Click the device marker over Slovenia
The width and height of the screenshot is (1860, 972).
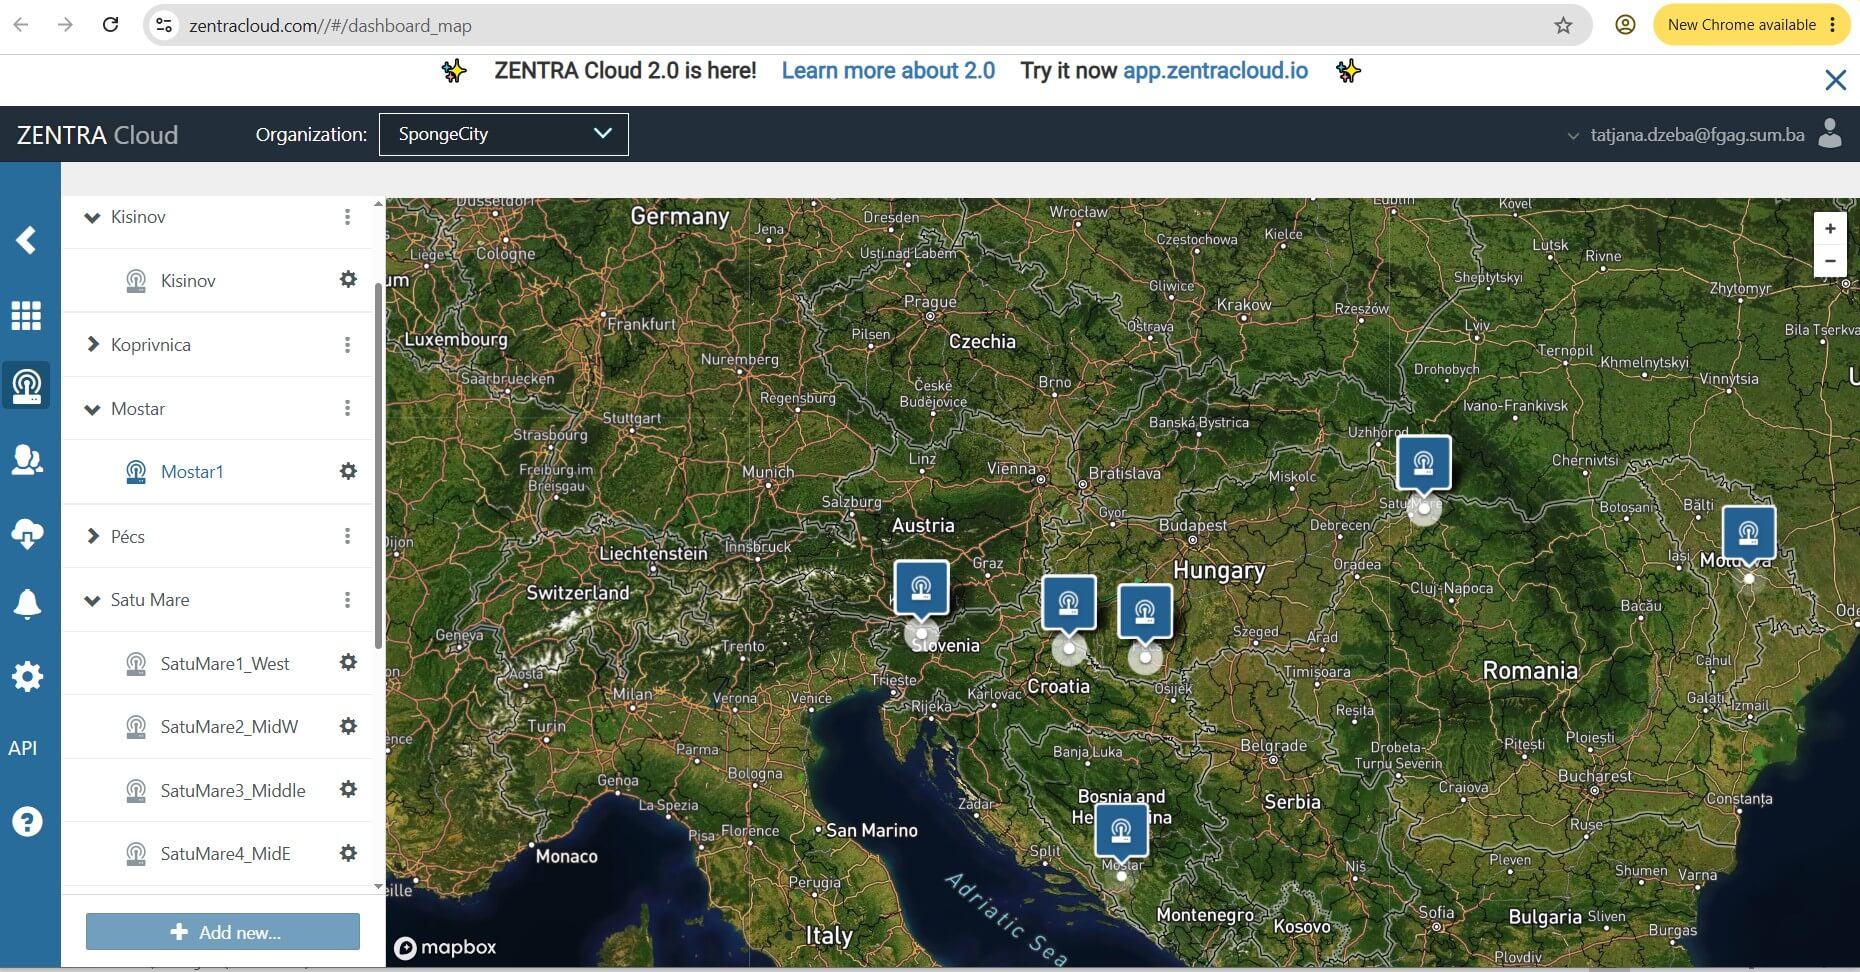921,588
